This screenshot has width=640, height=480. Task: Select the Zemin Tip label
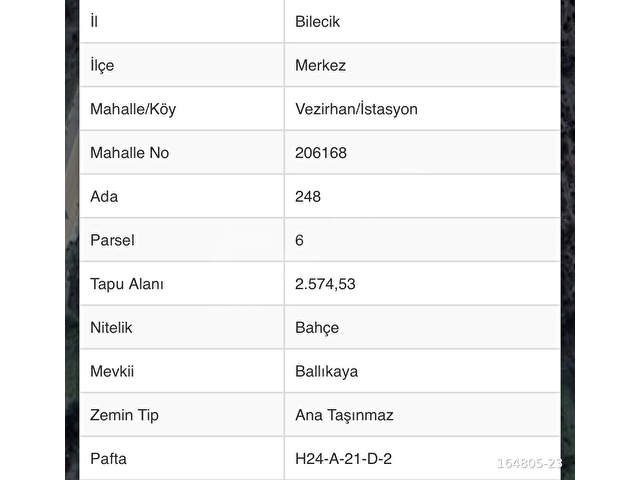coord(124,415)
